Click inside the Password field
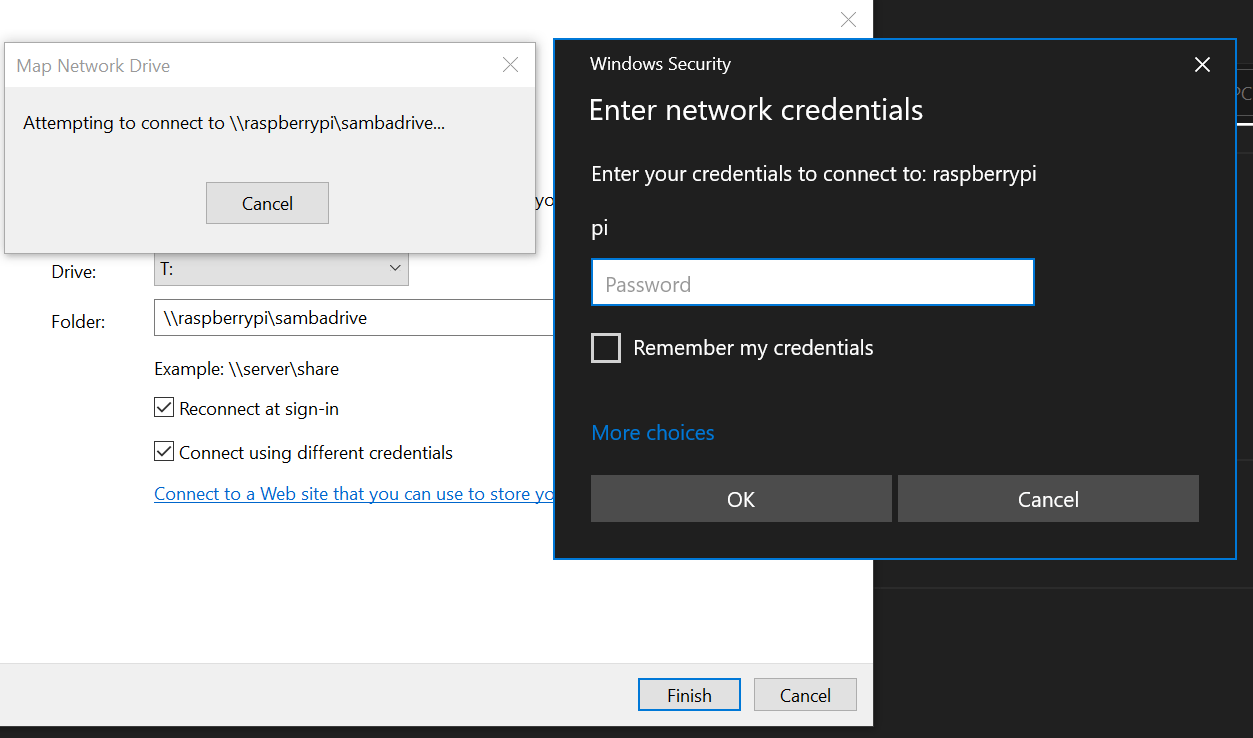The image size is (1253, 738). (812, 283)
